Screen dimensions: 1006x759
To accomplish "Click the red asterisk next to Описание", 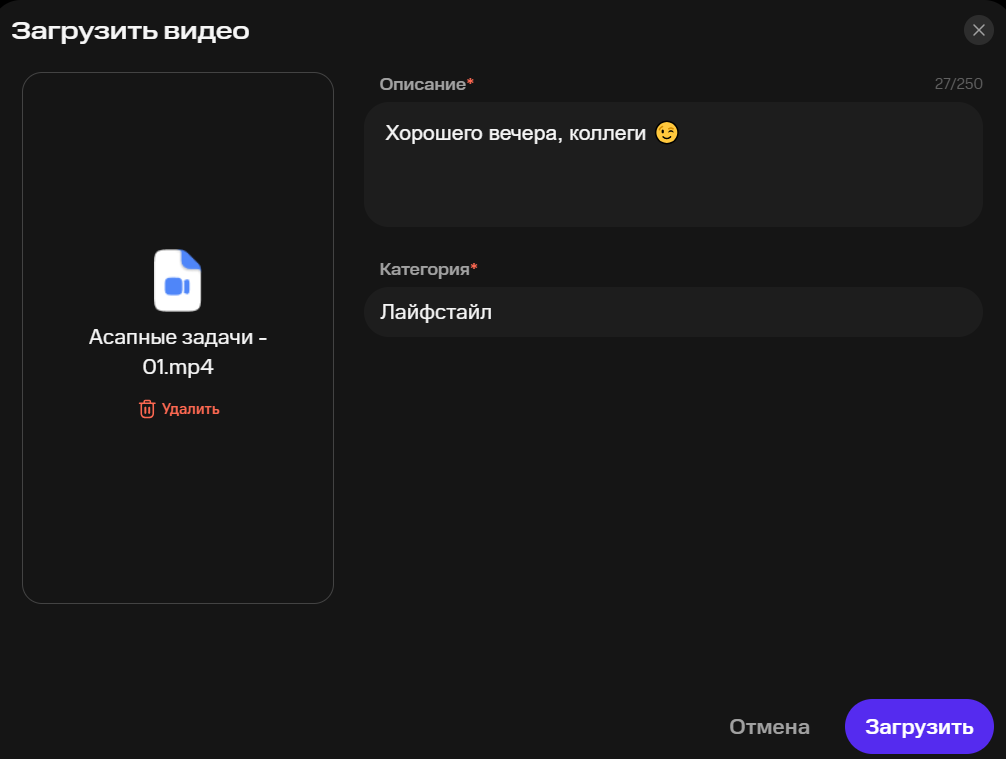I will 471,83.
